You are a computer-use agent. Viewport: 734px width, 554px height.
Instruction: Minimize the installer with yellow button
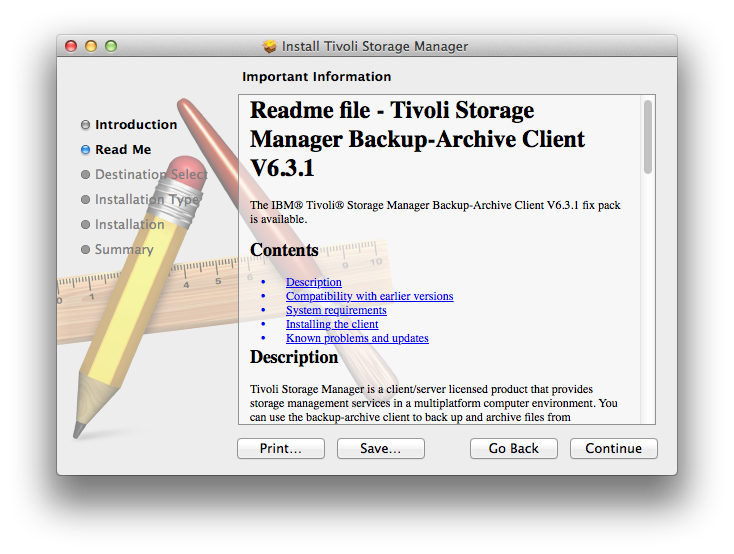(91, 46)
